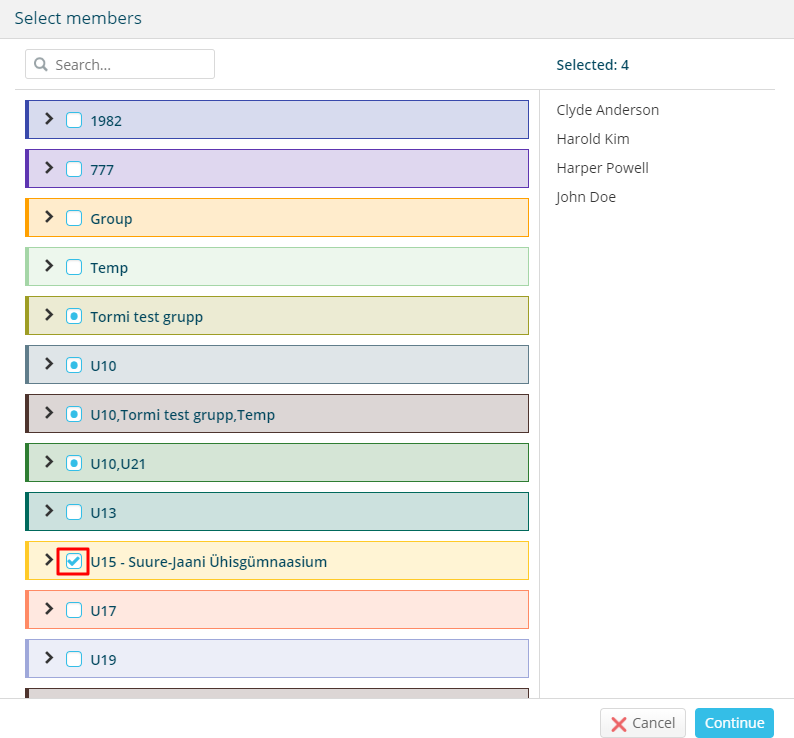Focus the Search members field
794x738 pixels.
pyautogui.click(x=120, y=64)
